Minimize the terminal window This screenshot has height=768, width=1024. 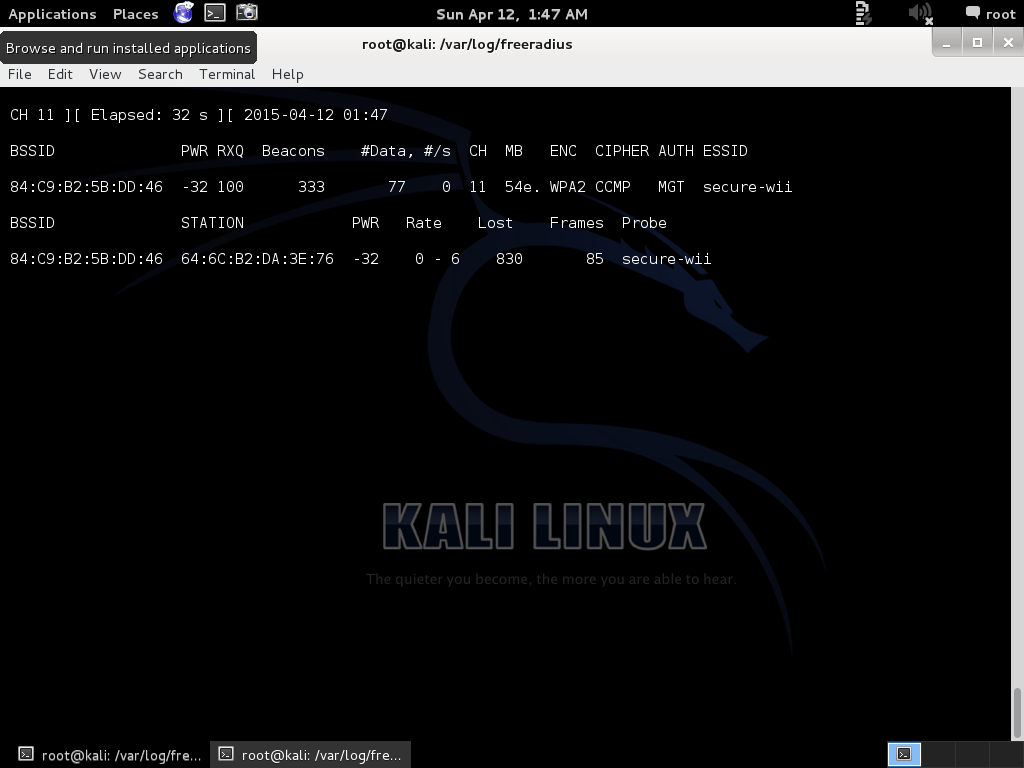click(x=946, y=43)
